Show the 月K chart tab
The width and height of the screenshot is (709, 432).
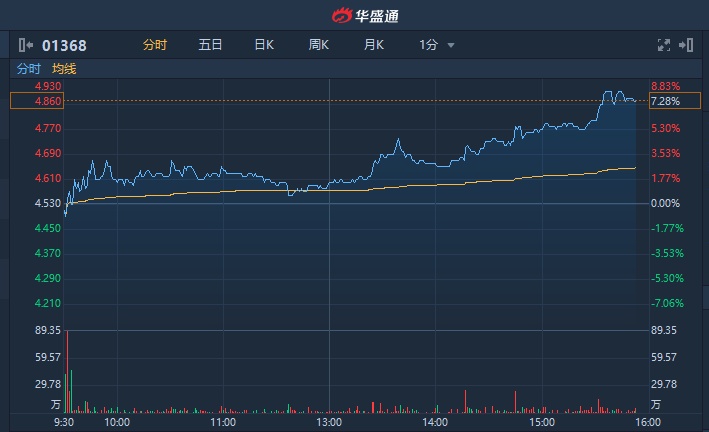click(x=374, y=45)
